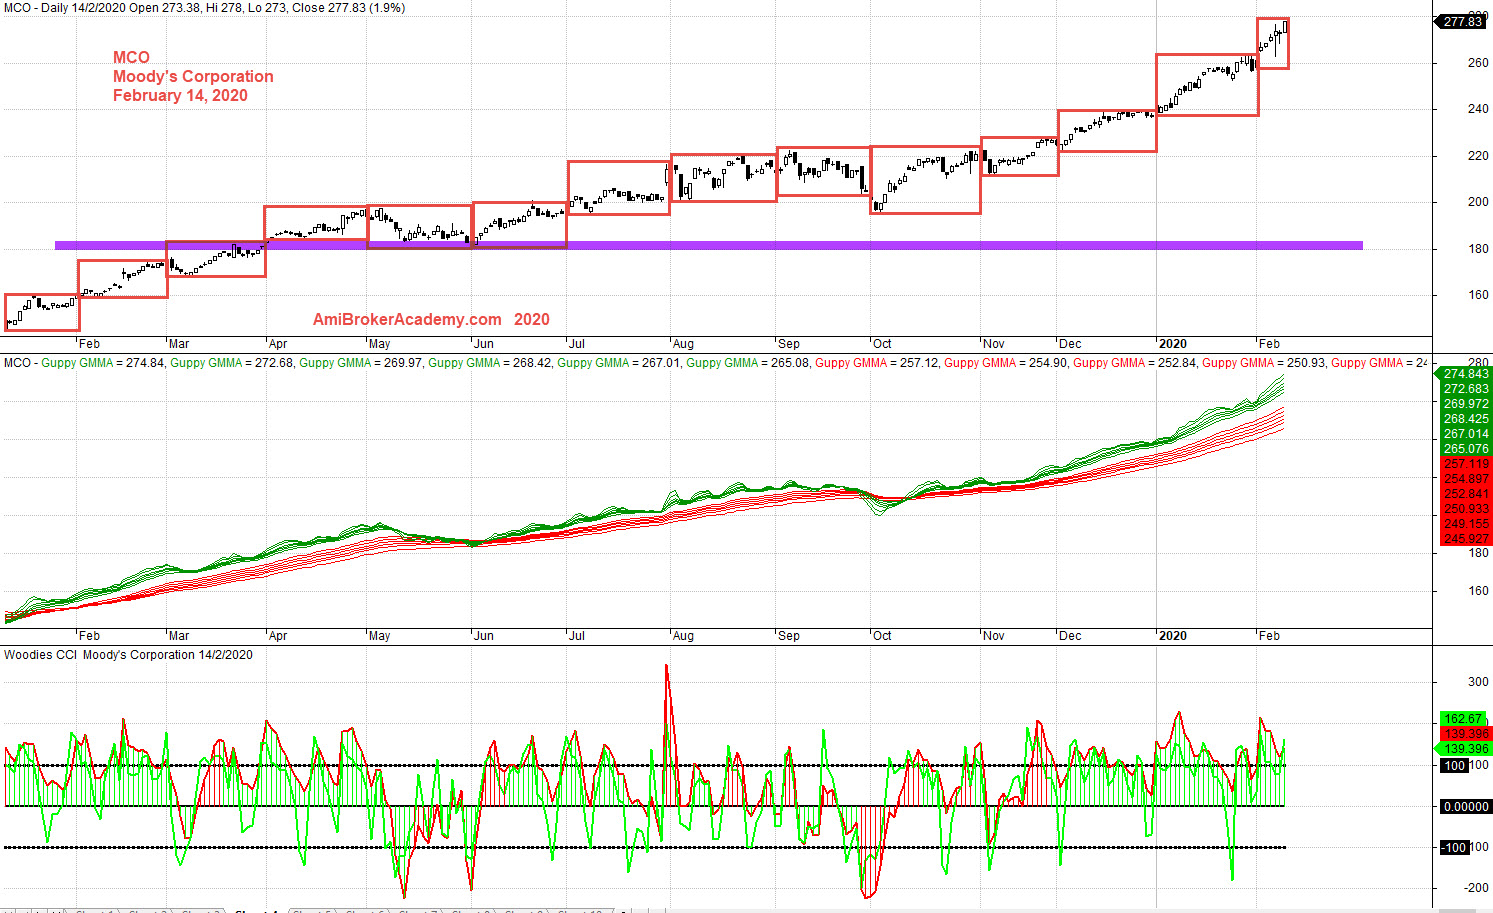Click the bold 2020 label on the price pane time axis
Screen dimensions: 1493x913
(x=1172, y=343)
